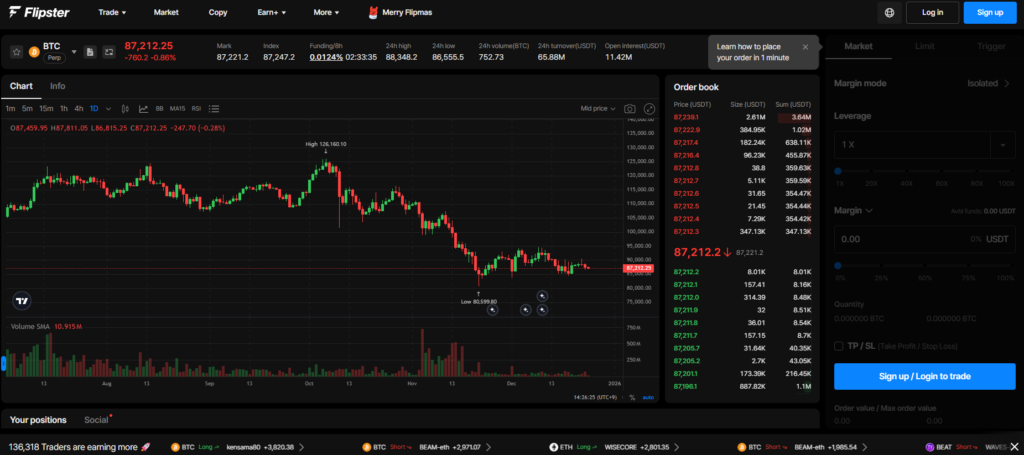The image size is (1024, 455).
Task: Expand the chart to fullscreen
Action: (x=649, y=108)
